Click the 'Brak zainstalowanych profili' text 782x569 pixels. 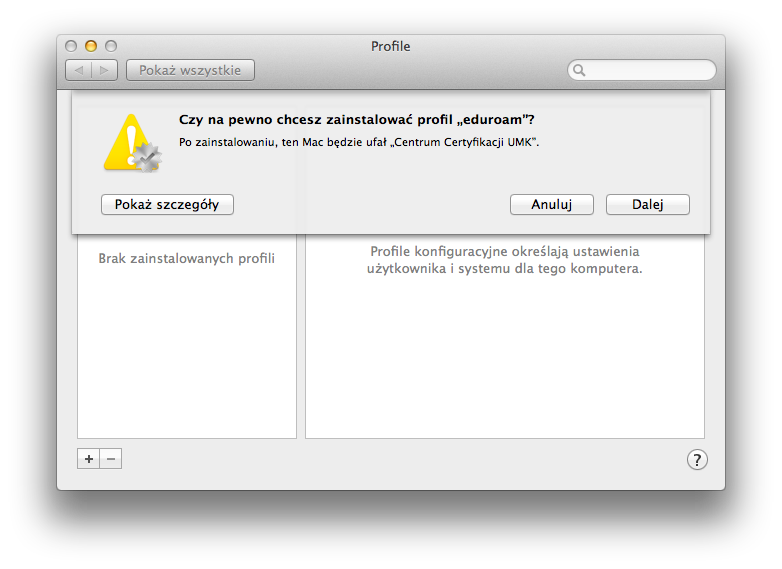tap(187, 258)
